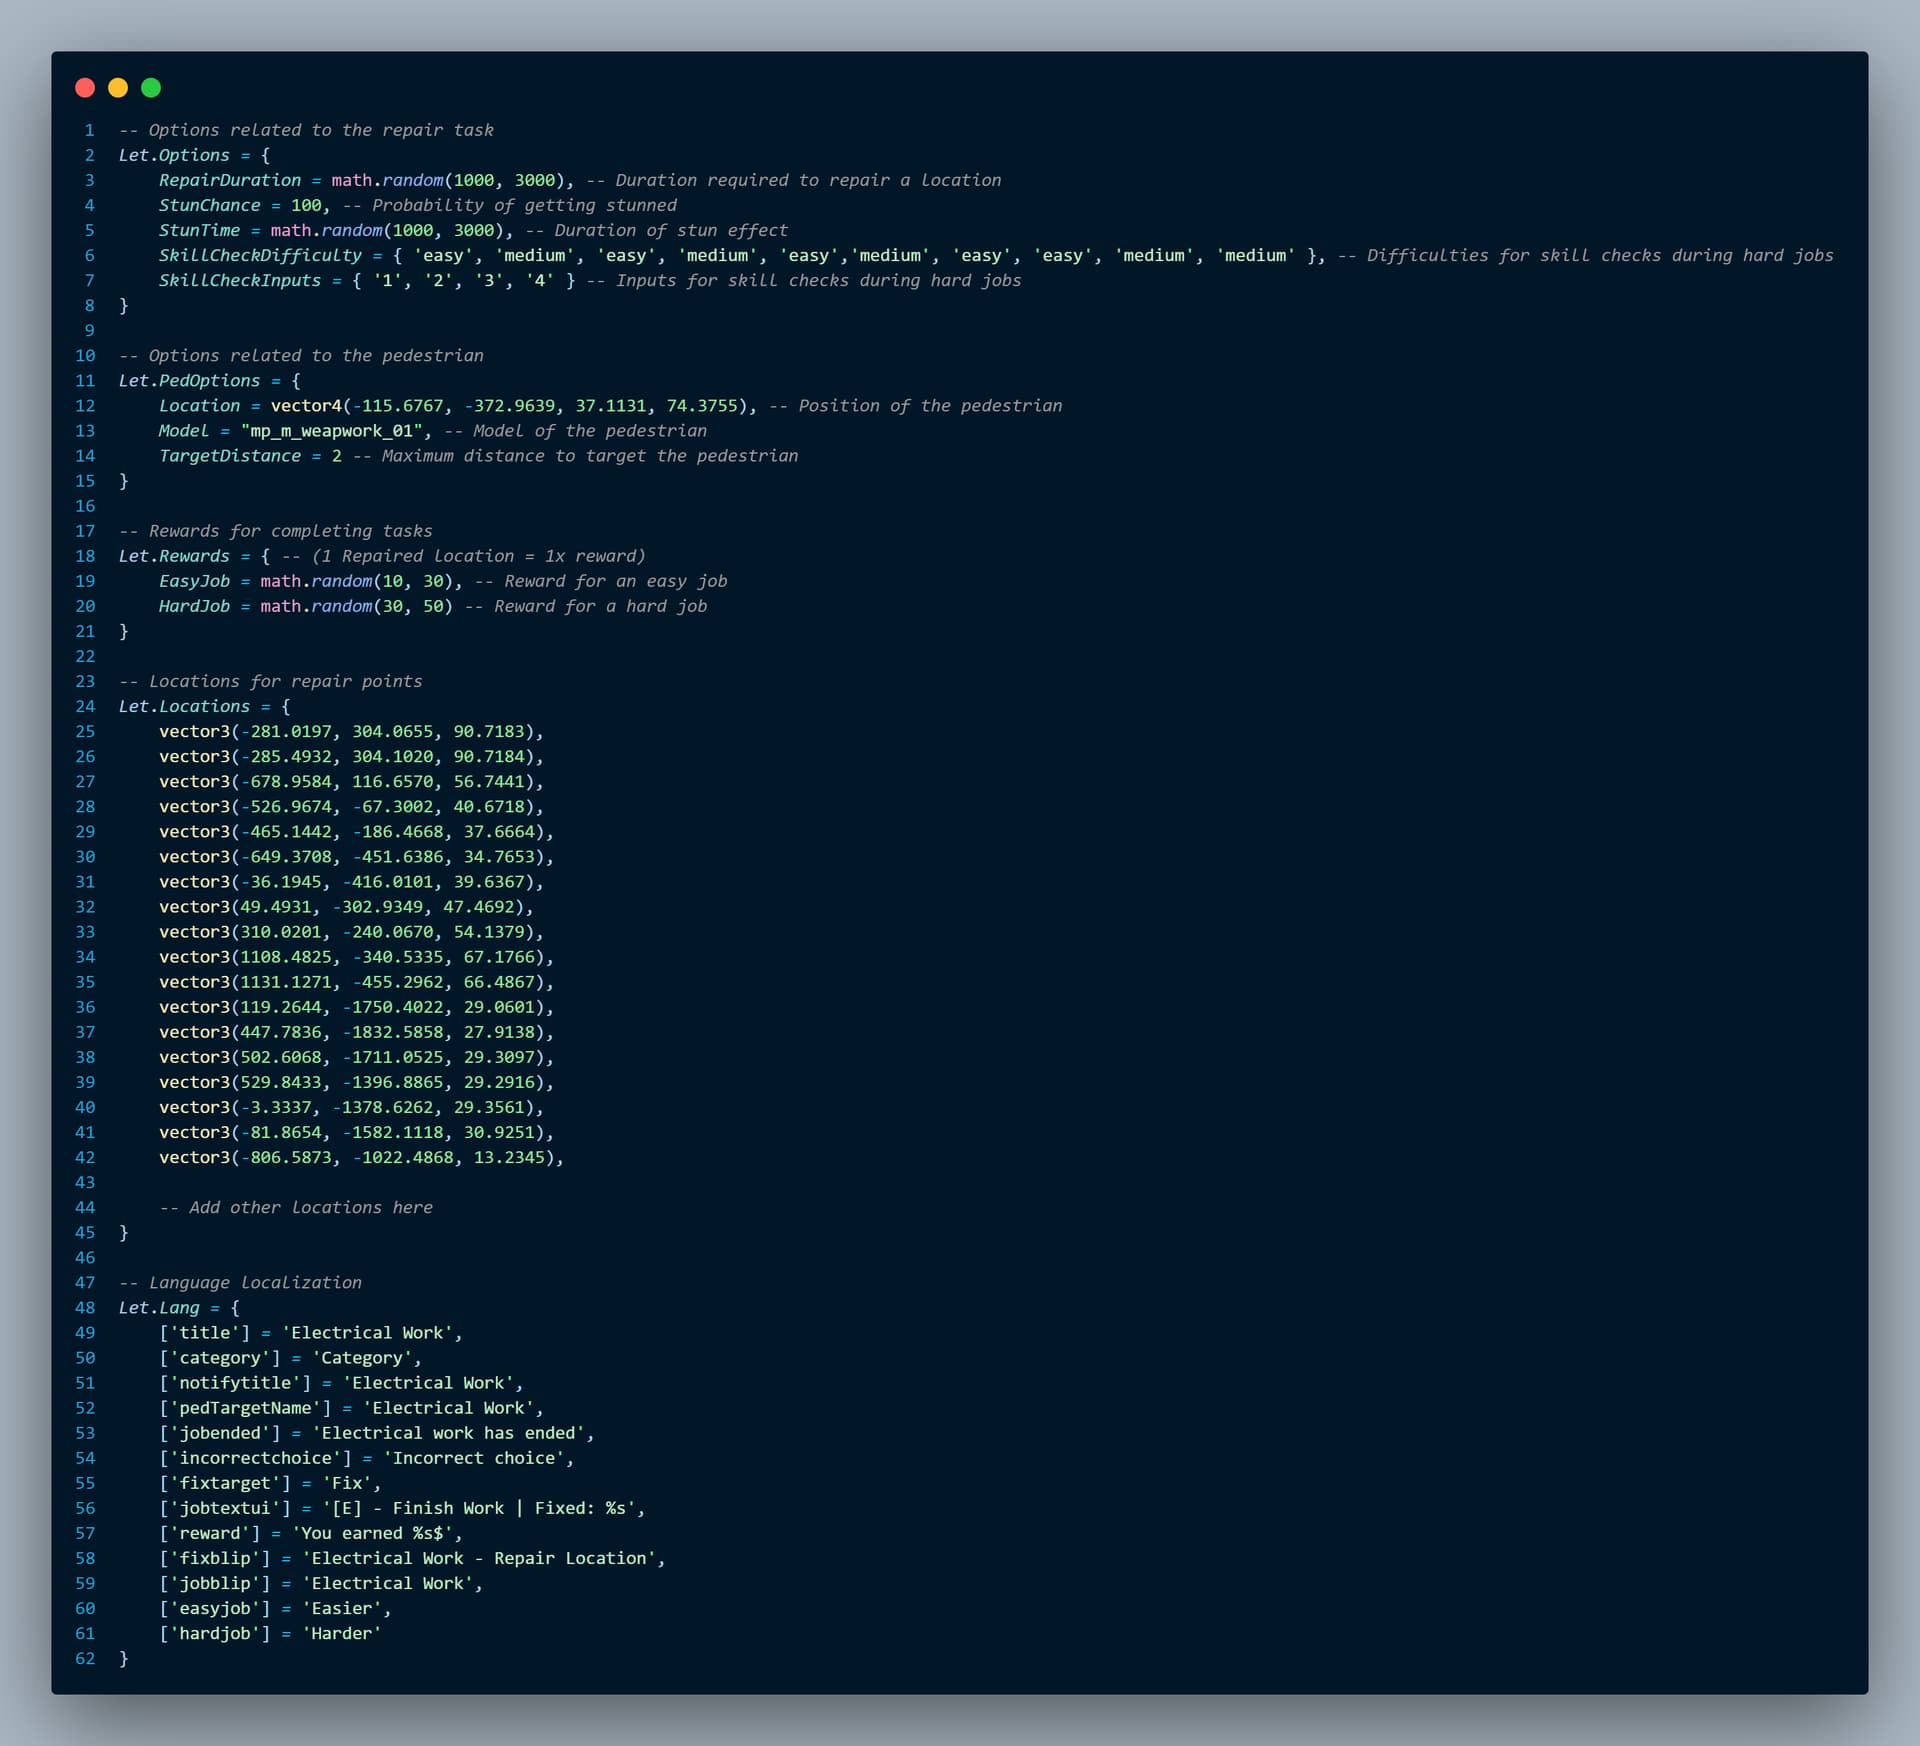The image size is (1920, 1746).
Task: Click line number 48 in gutter
Action: 85,1307
